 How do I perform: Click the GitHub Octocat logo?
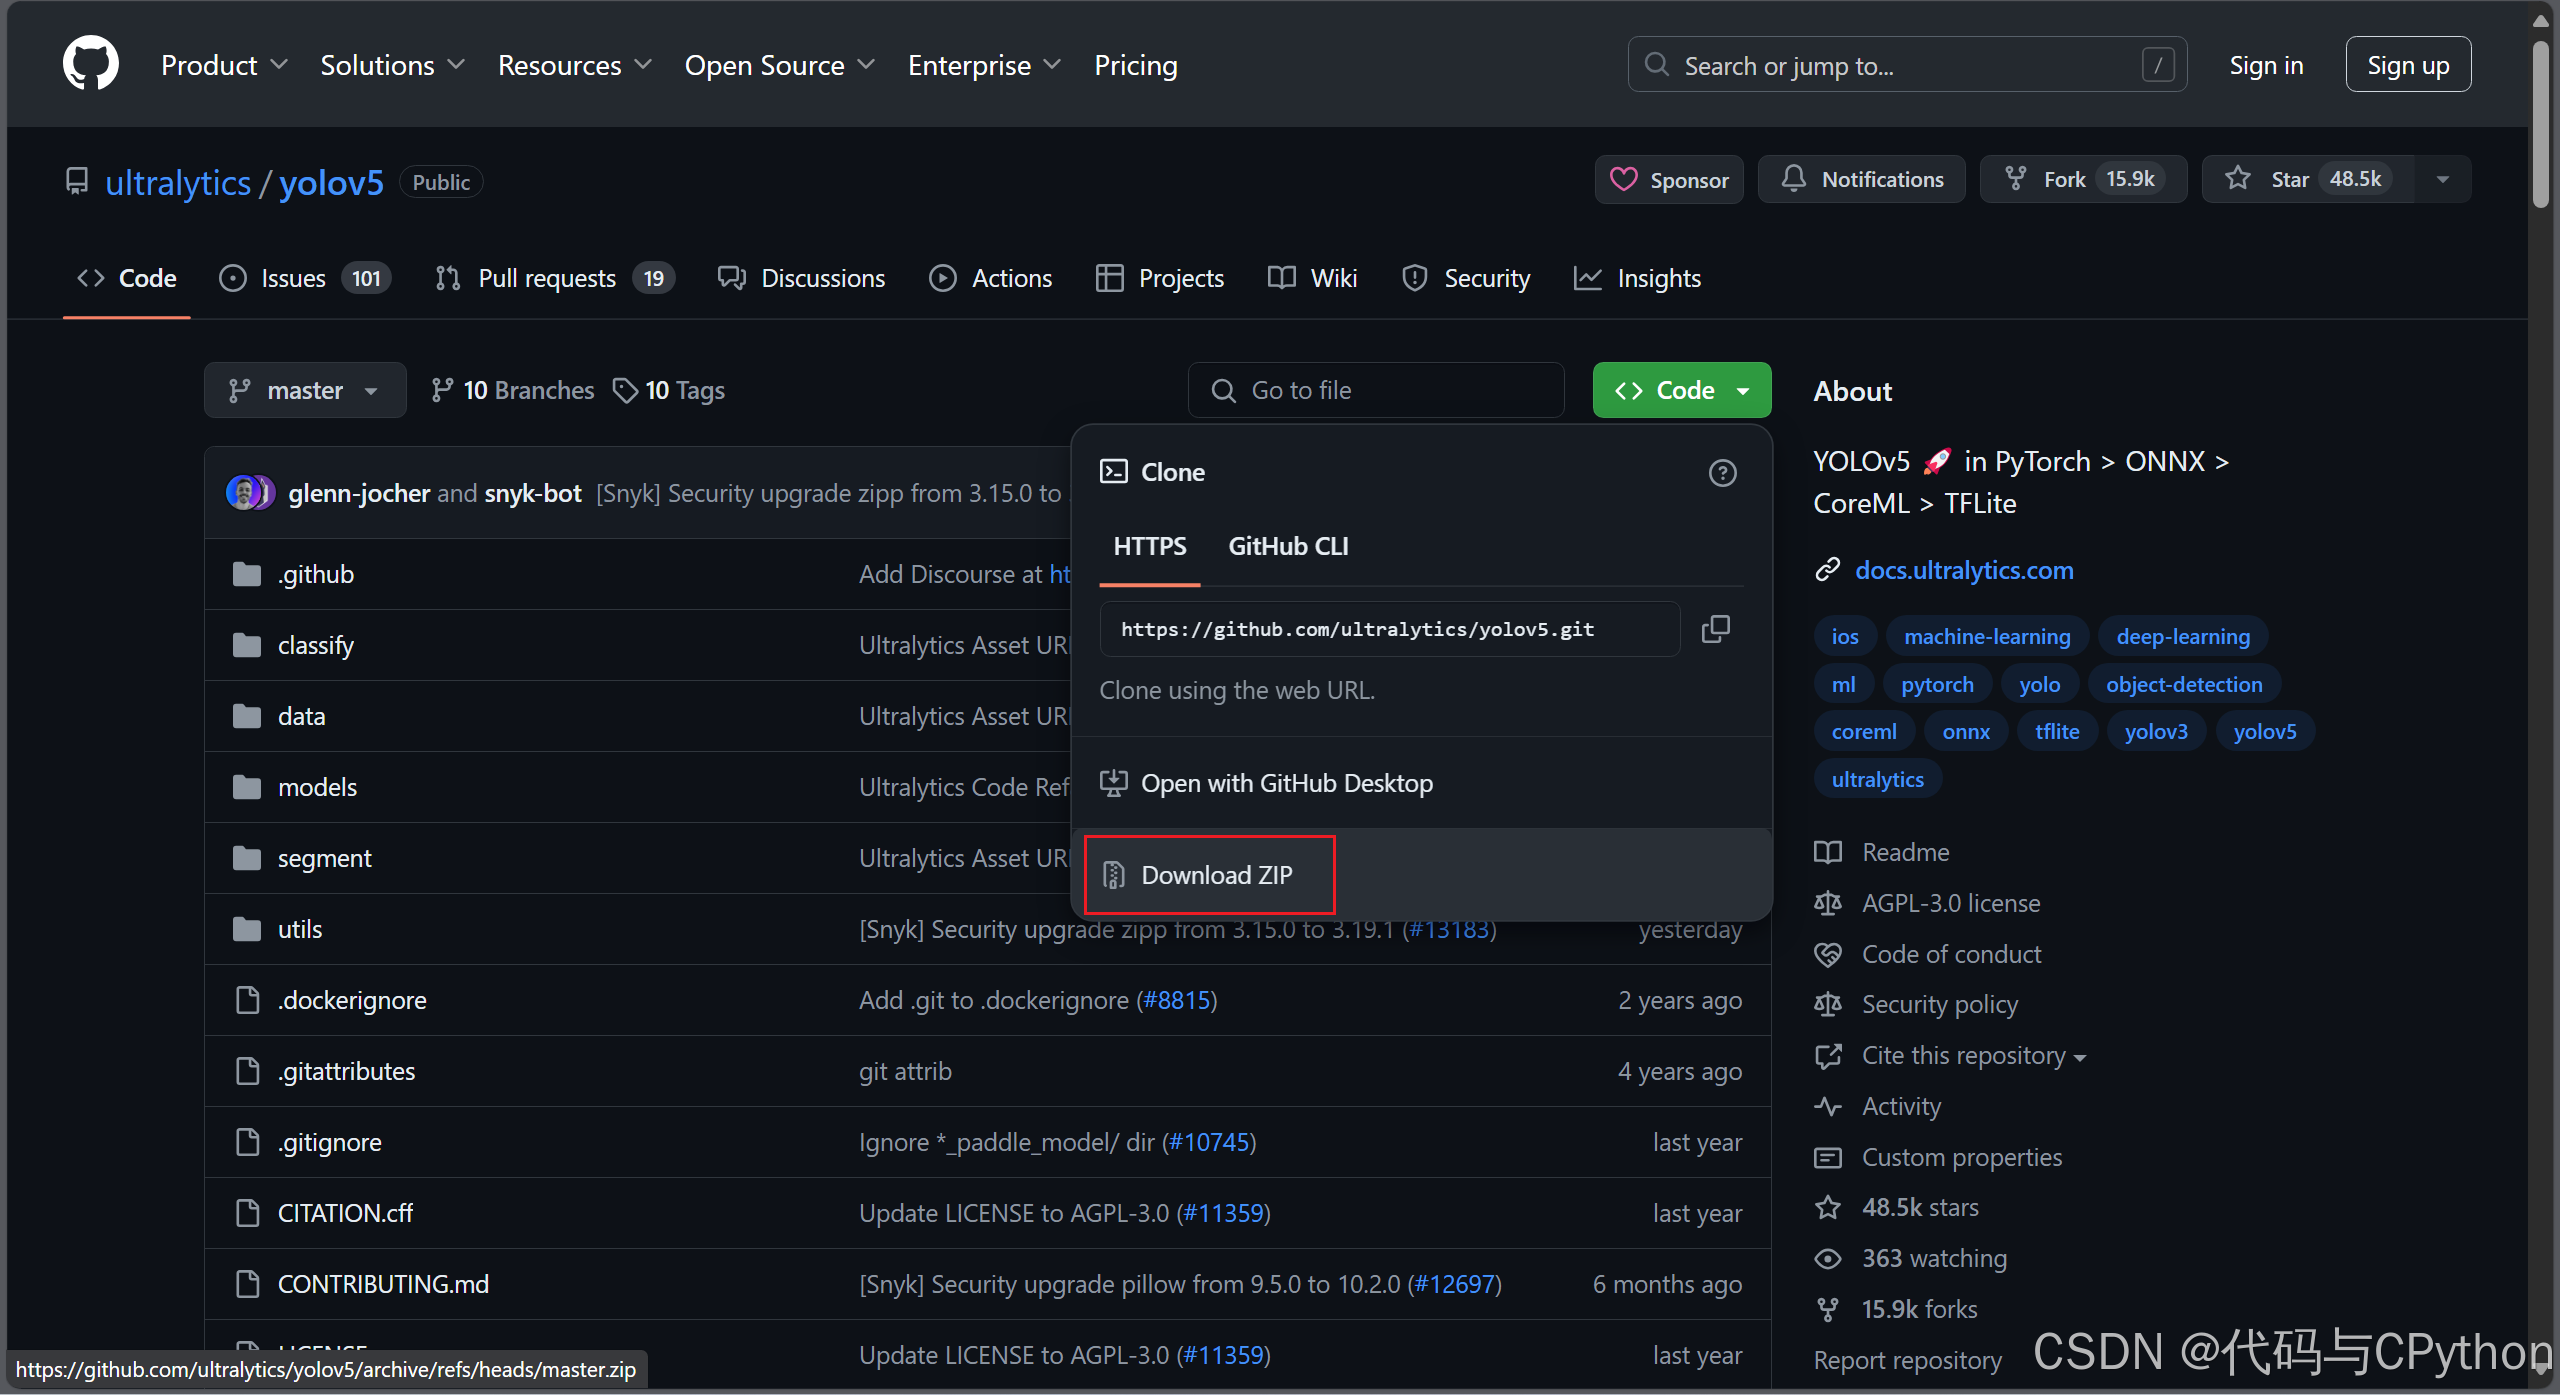click(90, 64)
